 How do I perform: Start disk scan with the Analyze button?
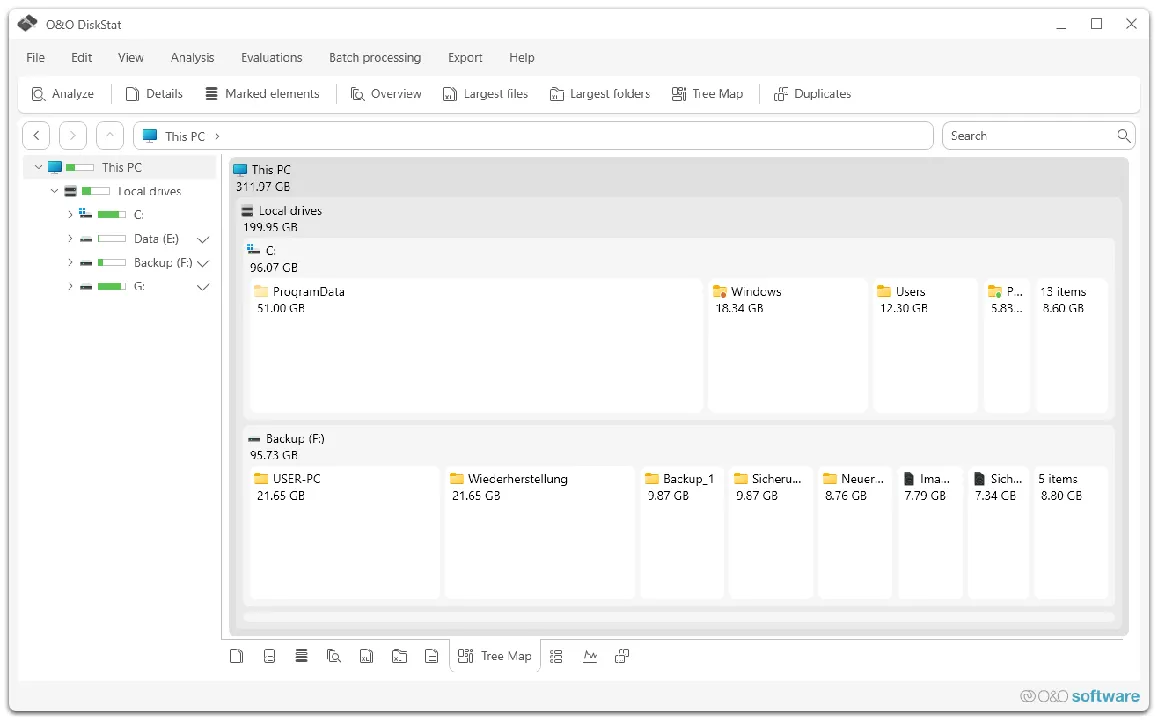[63, 94]
